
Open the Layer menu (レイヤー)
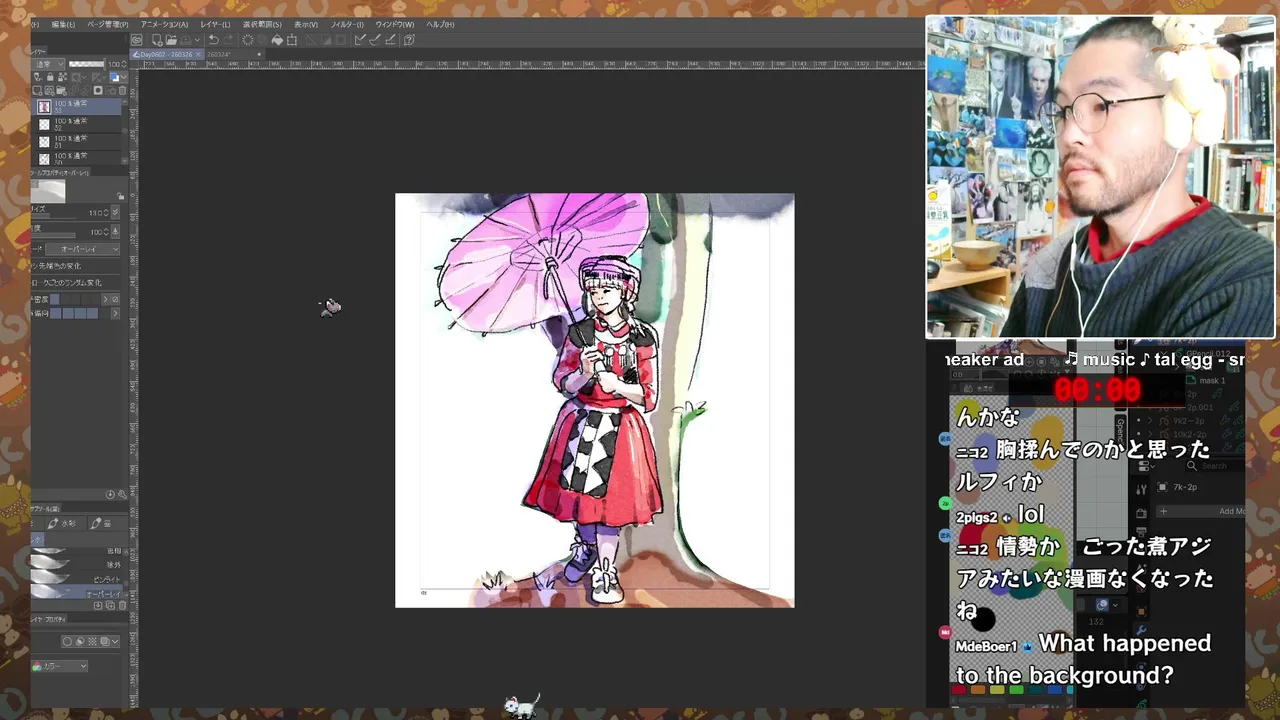(215, 25)
